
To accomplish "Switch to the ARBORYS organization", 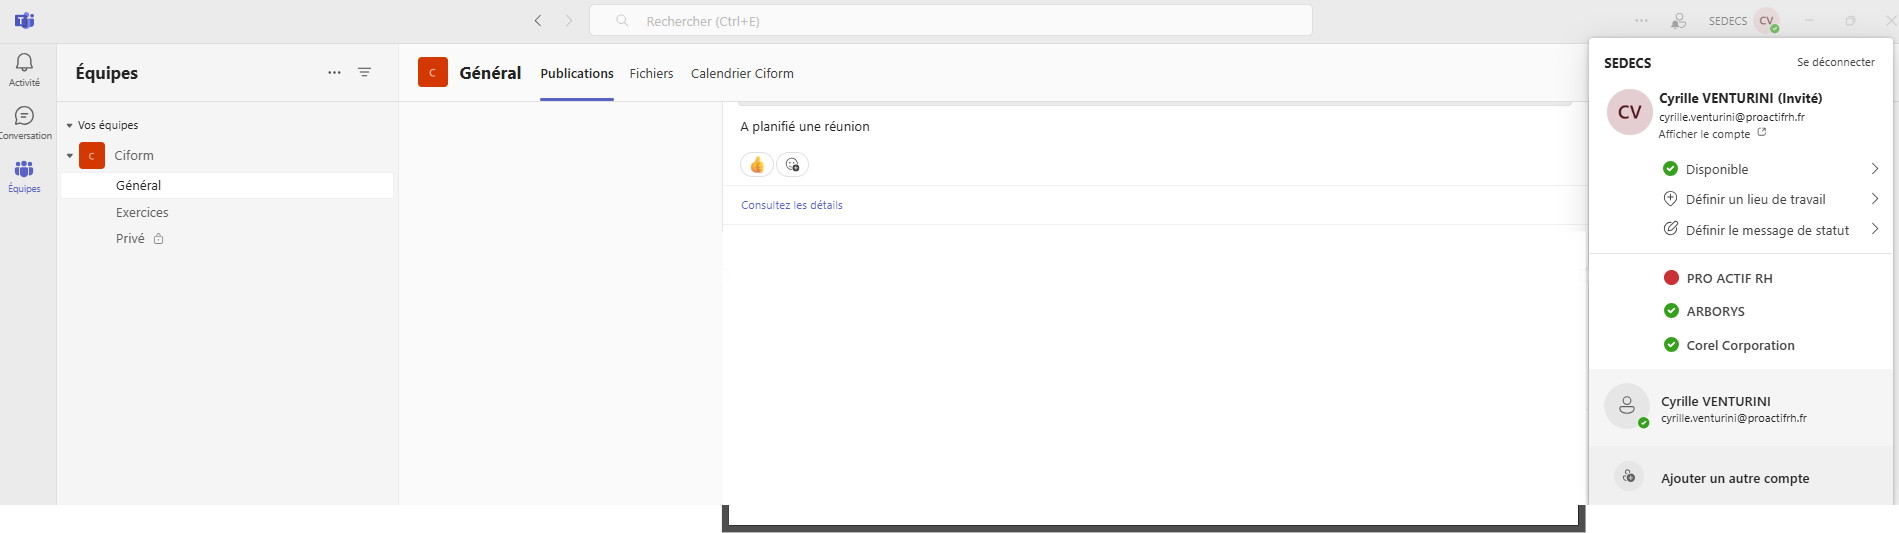I will (x=1714, y=311).
